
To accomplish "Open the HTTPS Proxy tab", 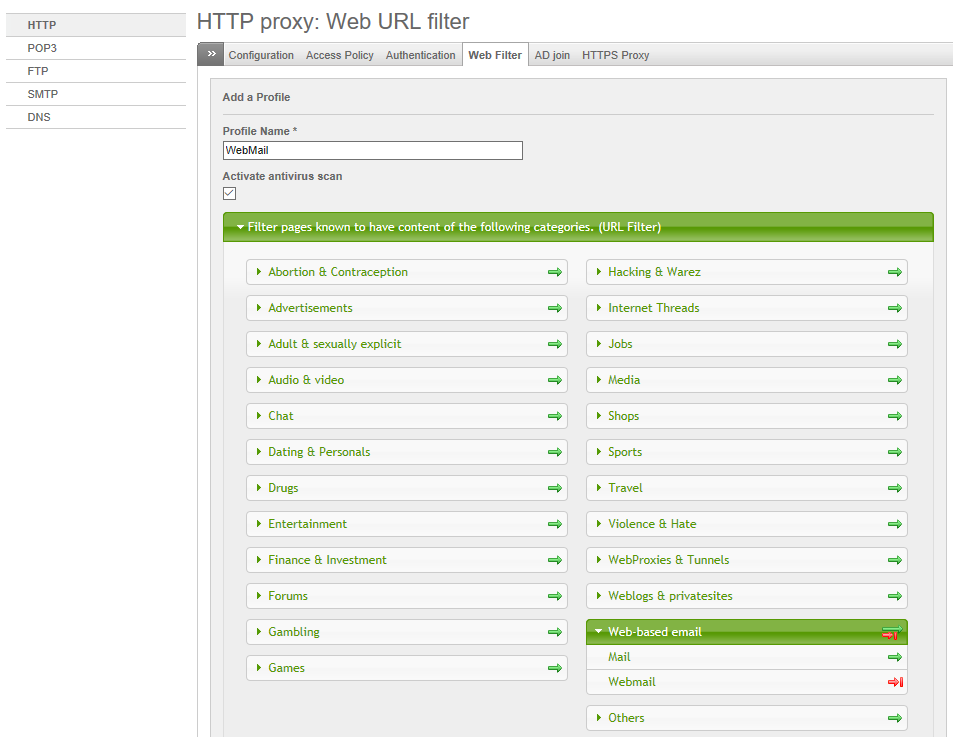I will tap(615, 55).
